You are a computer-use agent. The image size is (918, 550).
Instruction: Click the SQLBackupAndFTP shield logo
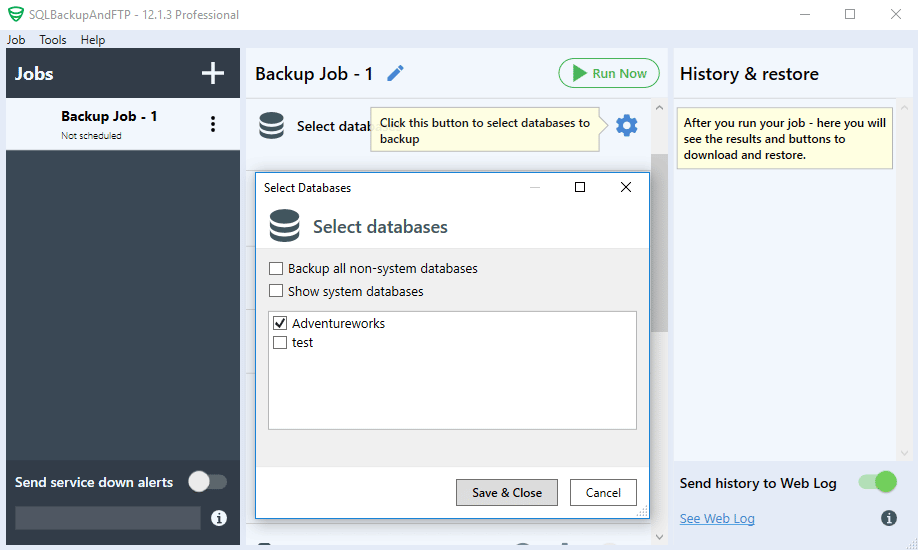pos(16,14)
